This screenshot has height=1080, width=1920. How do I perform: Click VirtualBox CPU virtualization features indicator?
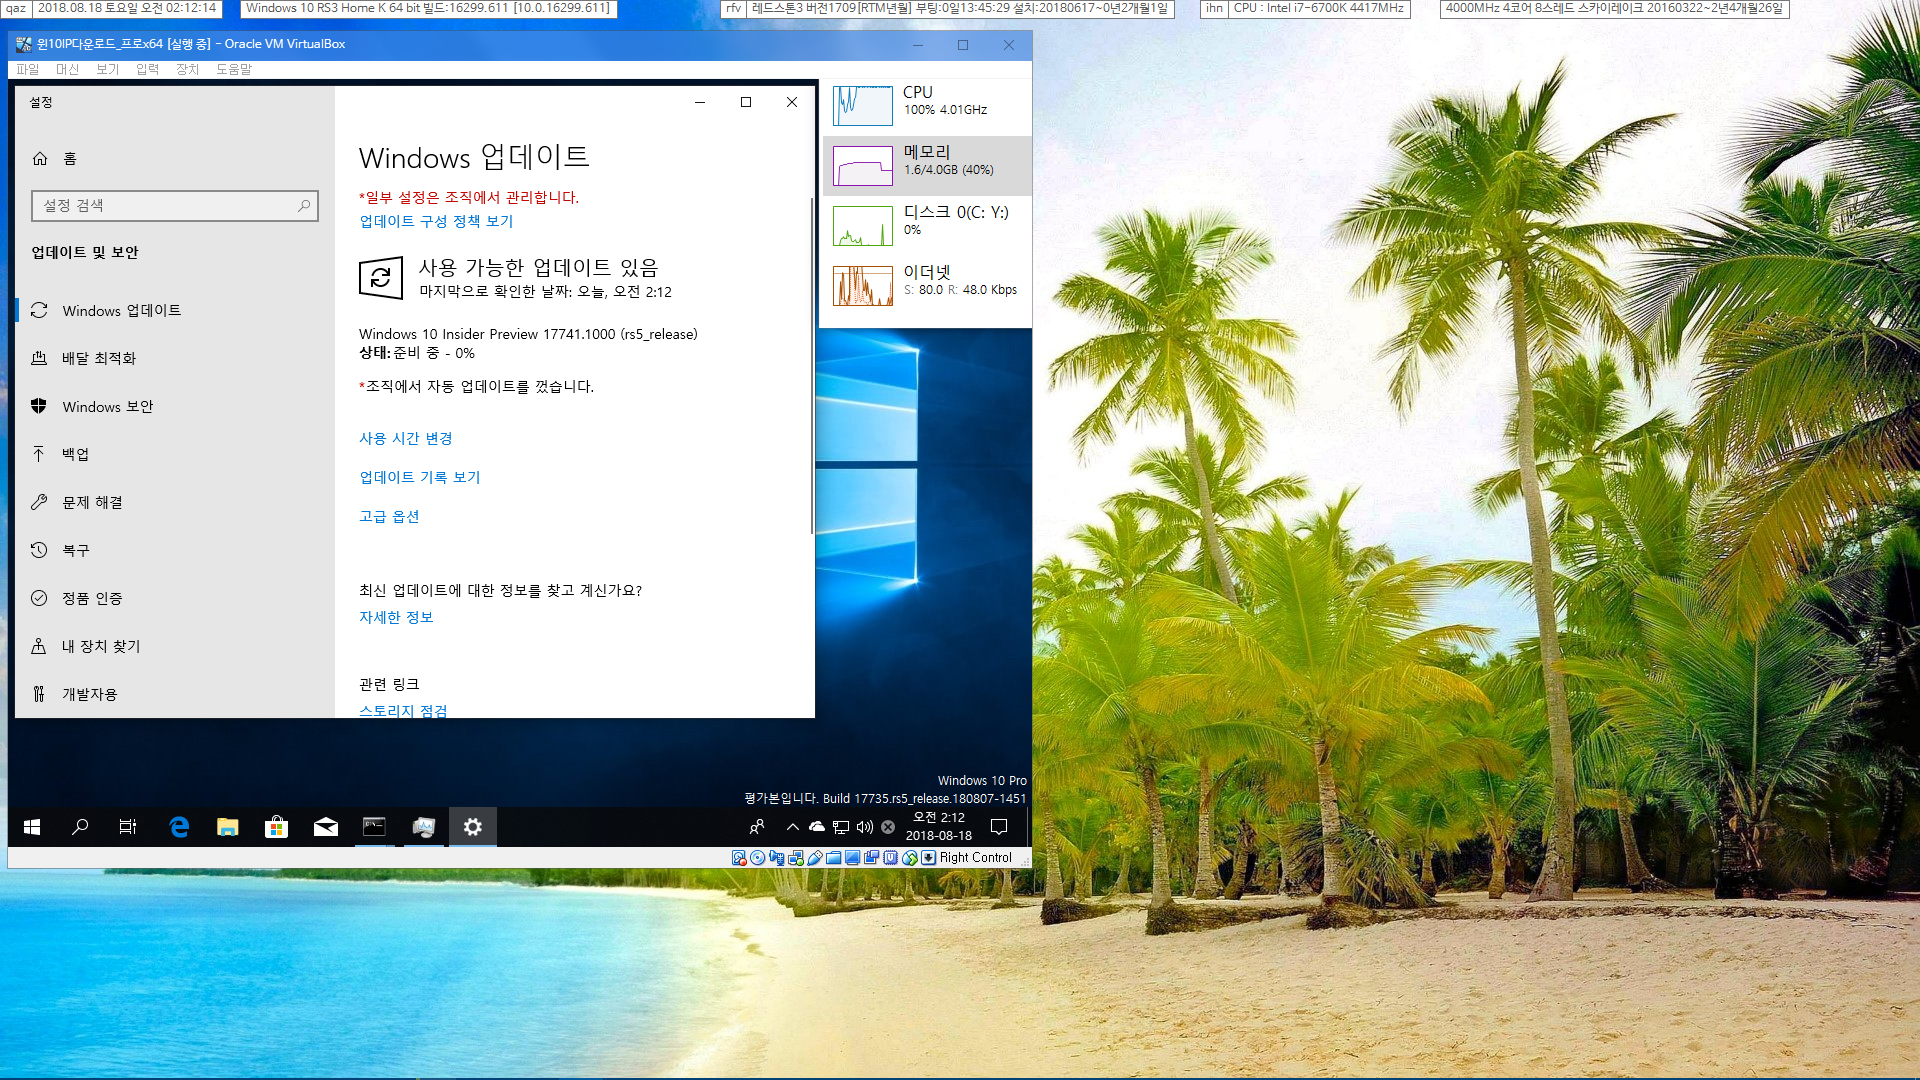coord(890,858)
